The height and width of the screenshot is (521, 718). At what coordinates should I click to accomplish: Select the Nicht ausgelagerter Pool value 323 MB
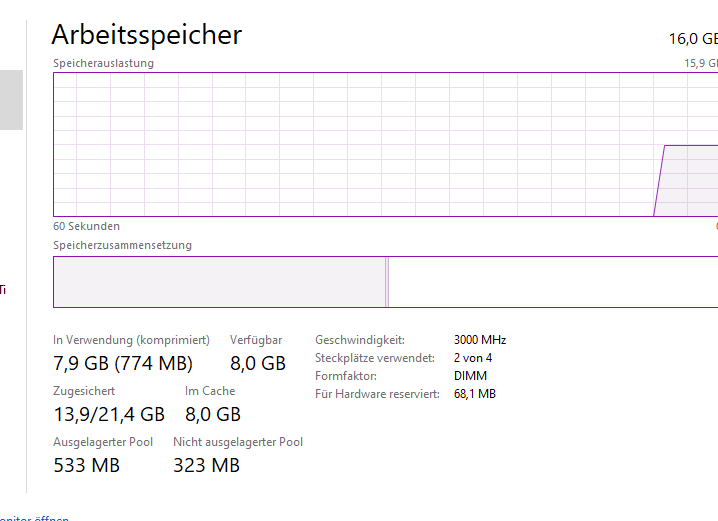pyautogui.click(x=206, y=465)
